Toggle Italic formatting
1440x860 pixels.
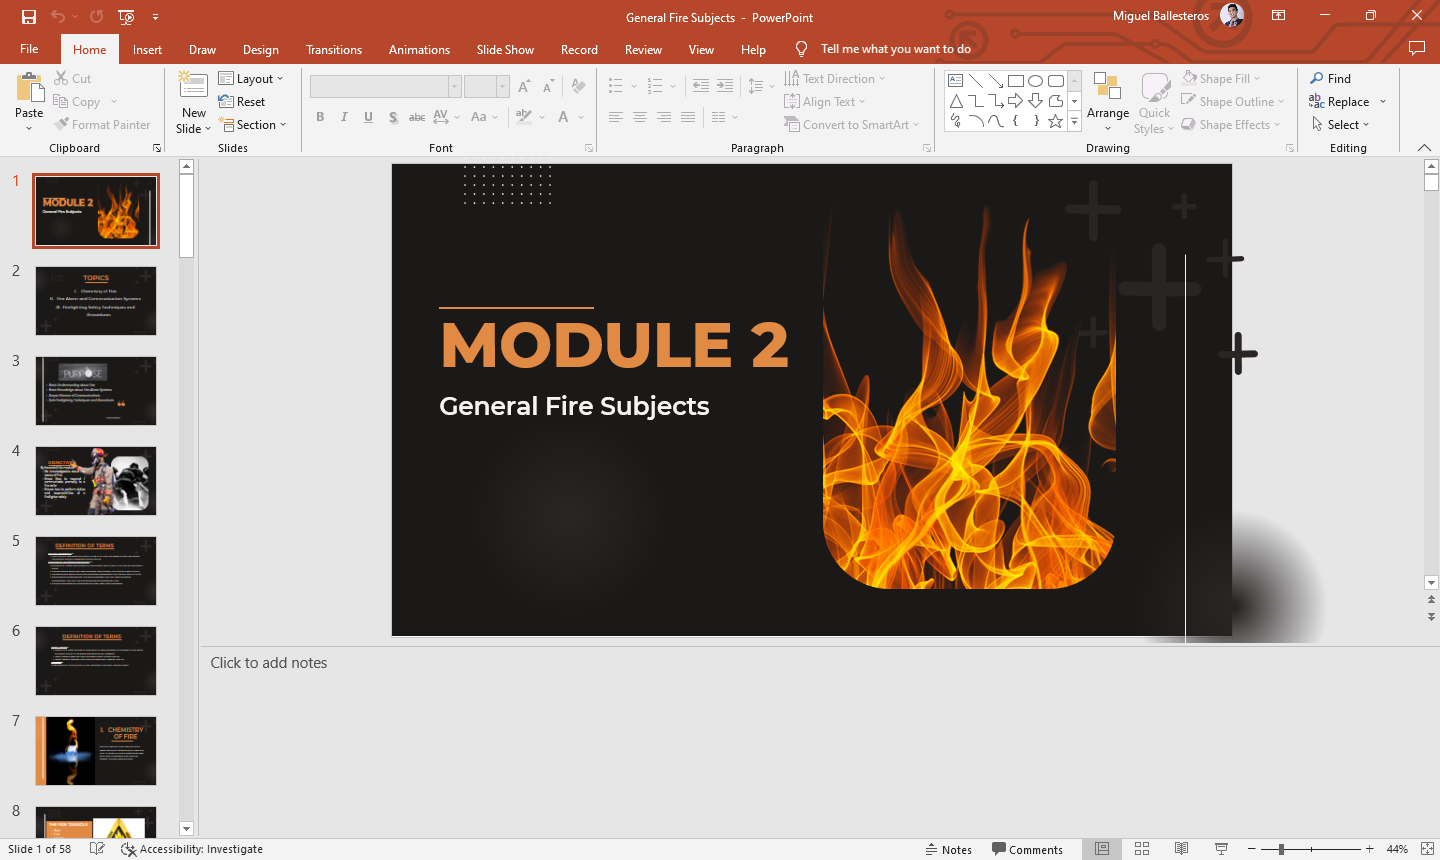pos(344,117)
